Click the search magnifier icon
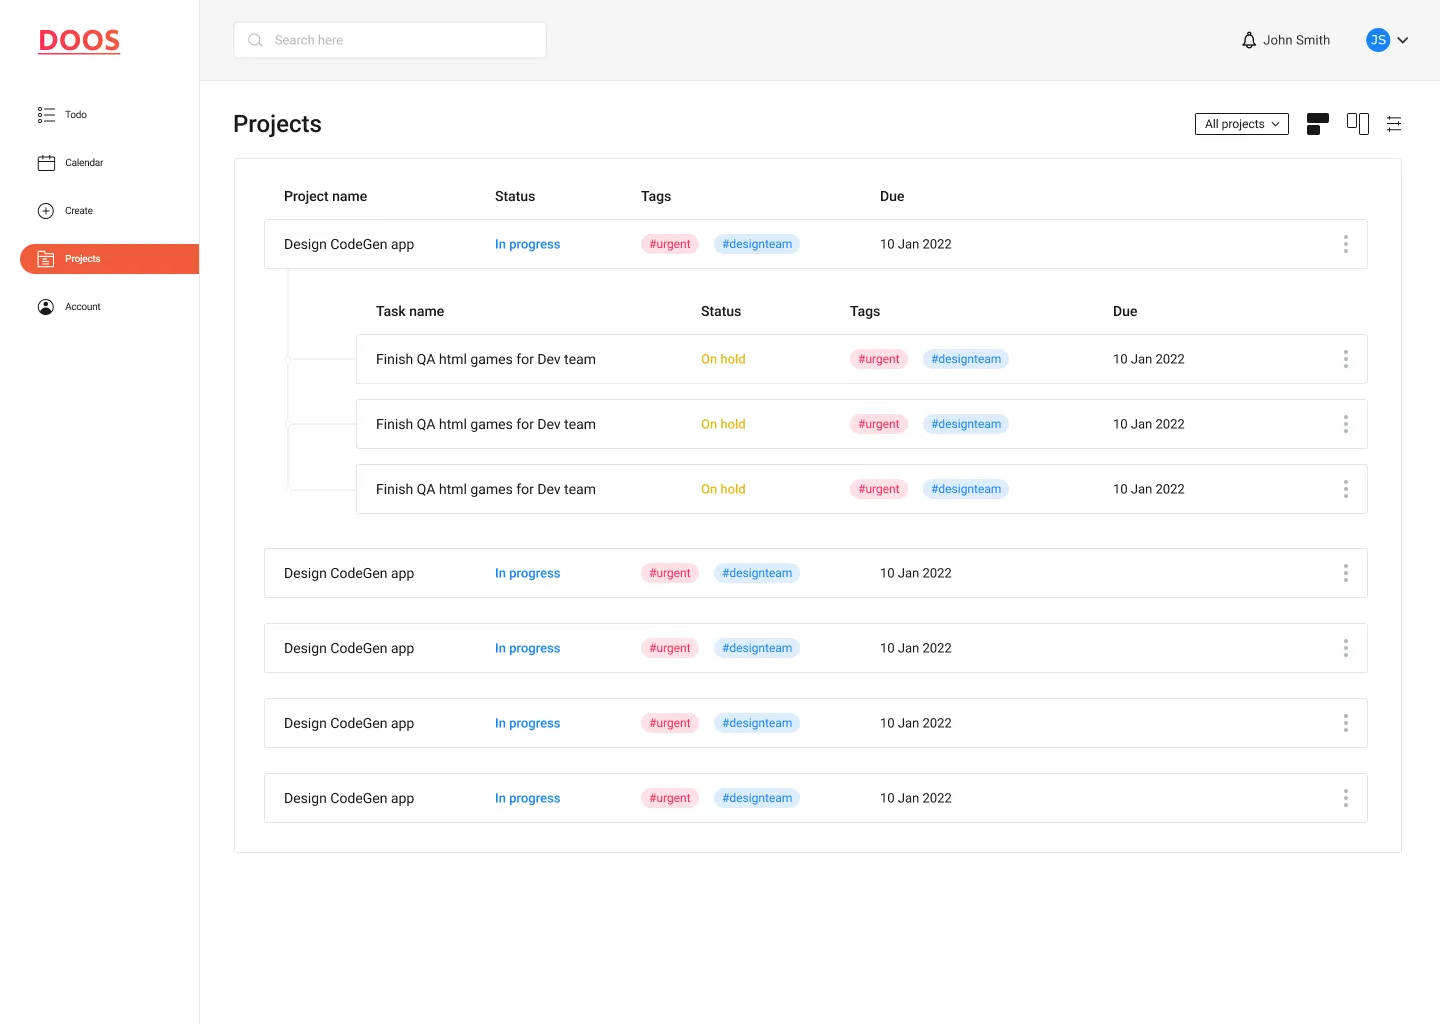Viewport: 1440px width, 1024px height. point(255,40)
